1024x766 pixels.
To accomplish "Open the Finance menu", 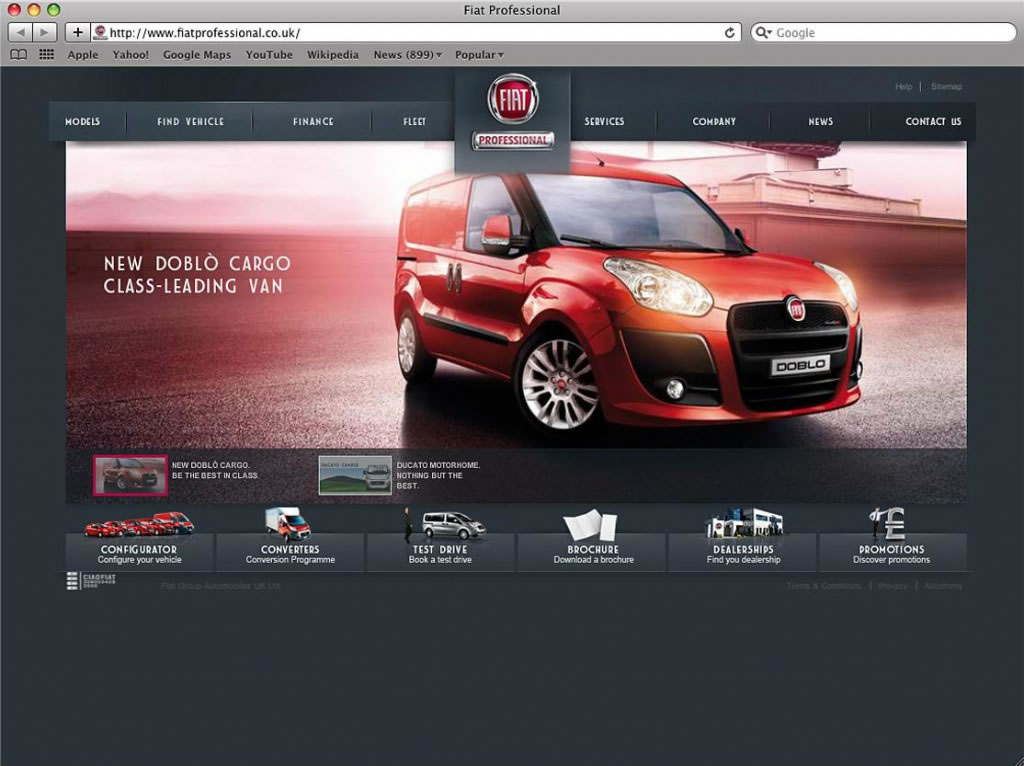I will coord(313,121).
